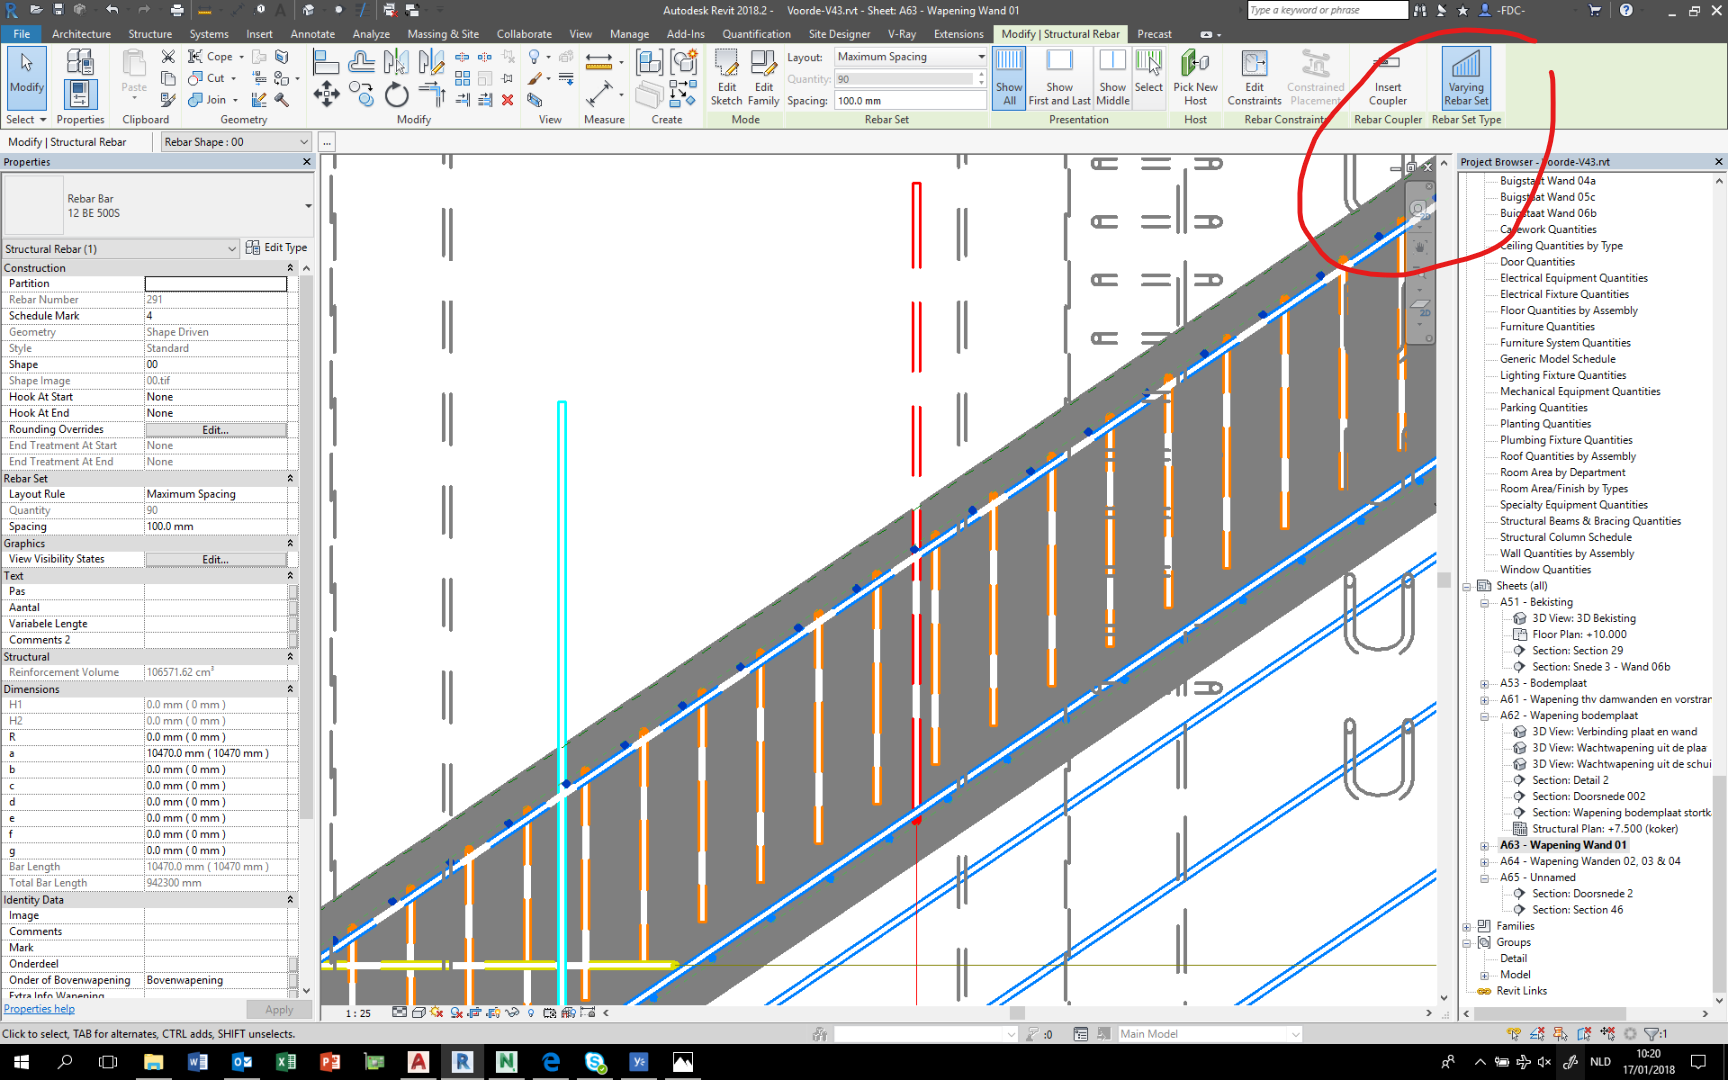This screenshot has width=1728, height=1080.
Task: Click the Partition input field
Action: (x=216, y=283)
